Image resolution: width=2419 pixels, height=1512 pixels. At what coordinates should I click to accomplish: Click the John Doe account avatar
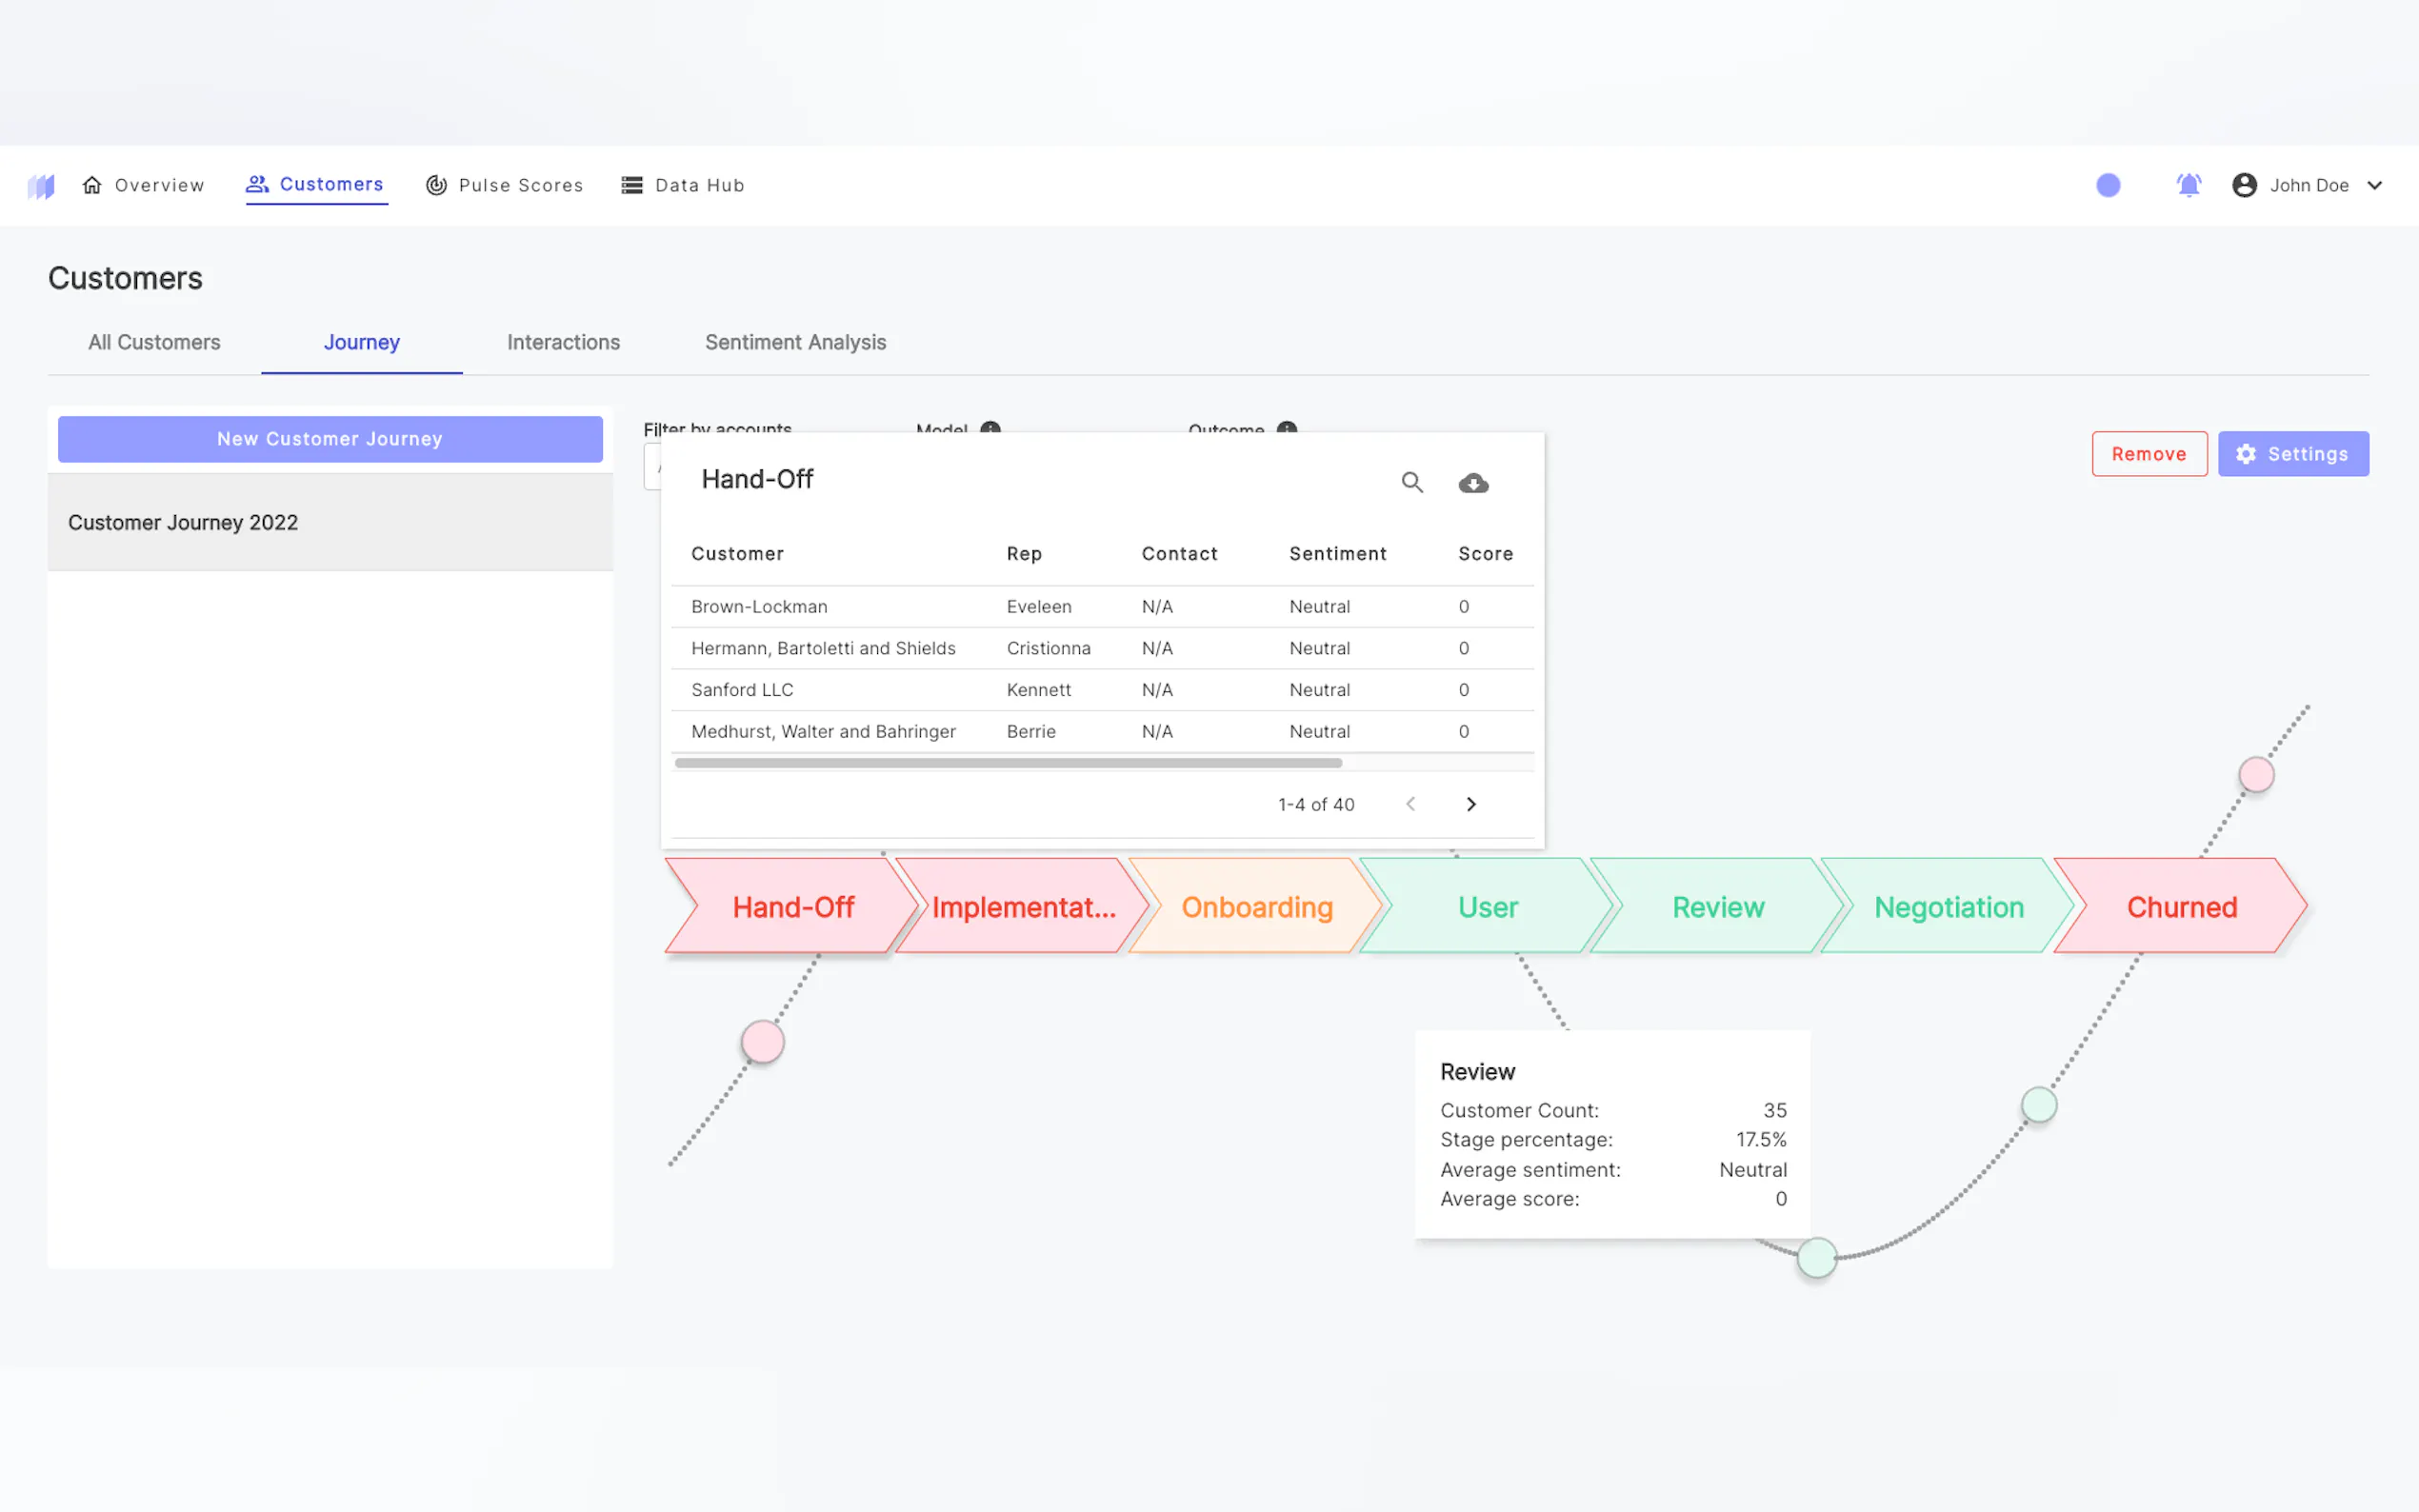(x=2243, y=185)
